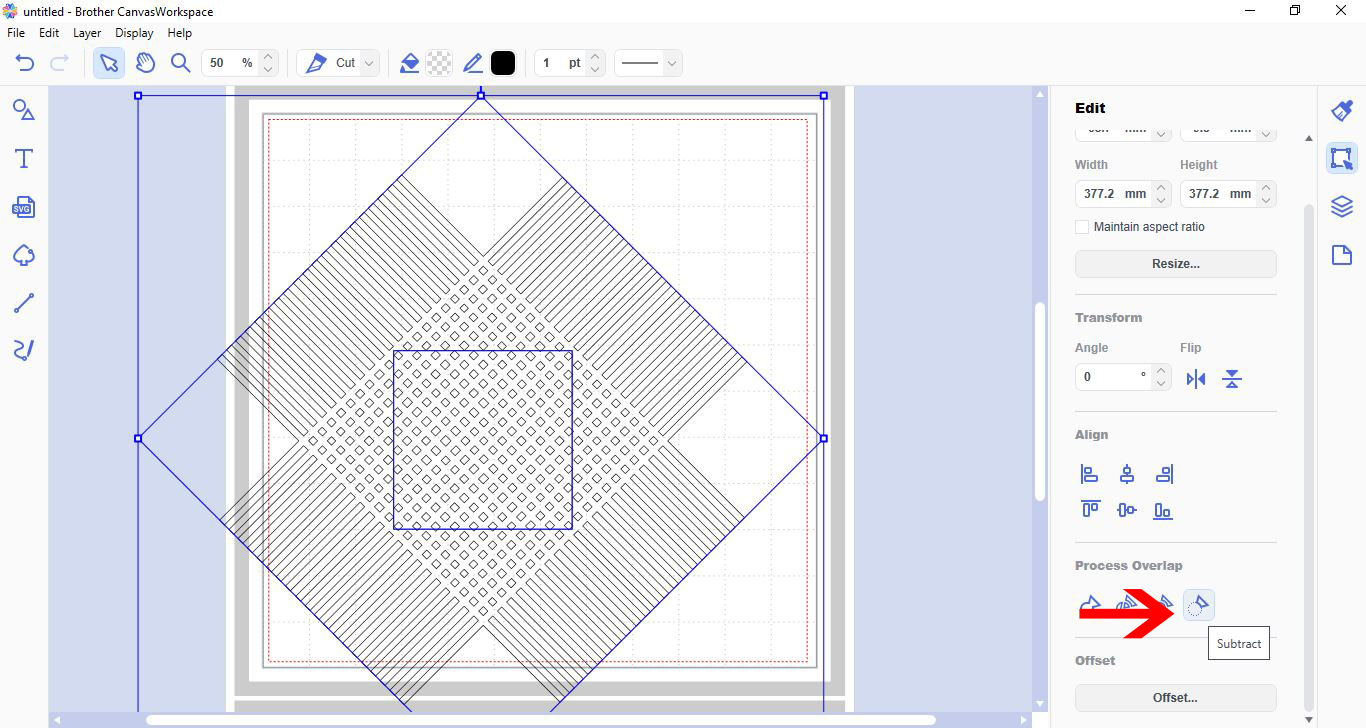Image resolution: width=1366 pixels, height=728 pixels.
Task: Open the File menu
Action: click(x=16, y=33)
